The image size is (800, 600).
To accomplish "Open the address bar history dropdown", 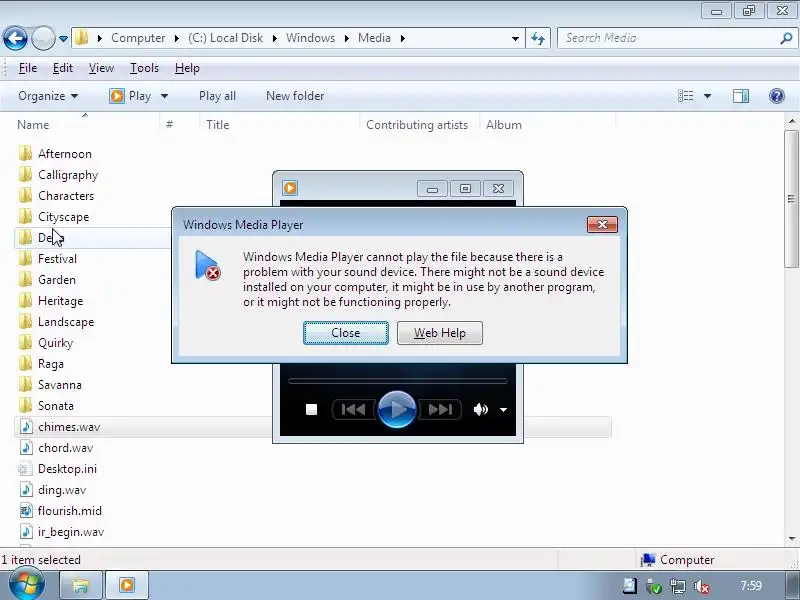I will pyautogui.click(x=515, y=38).
